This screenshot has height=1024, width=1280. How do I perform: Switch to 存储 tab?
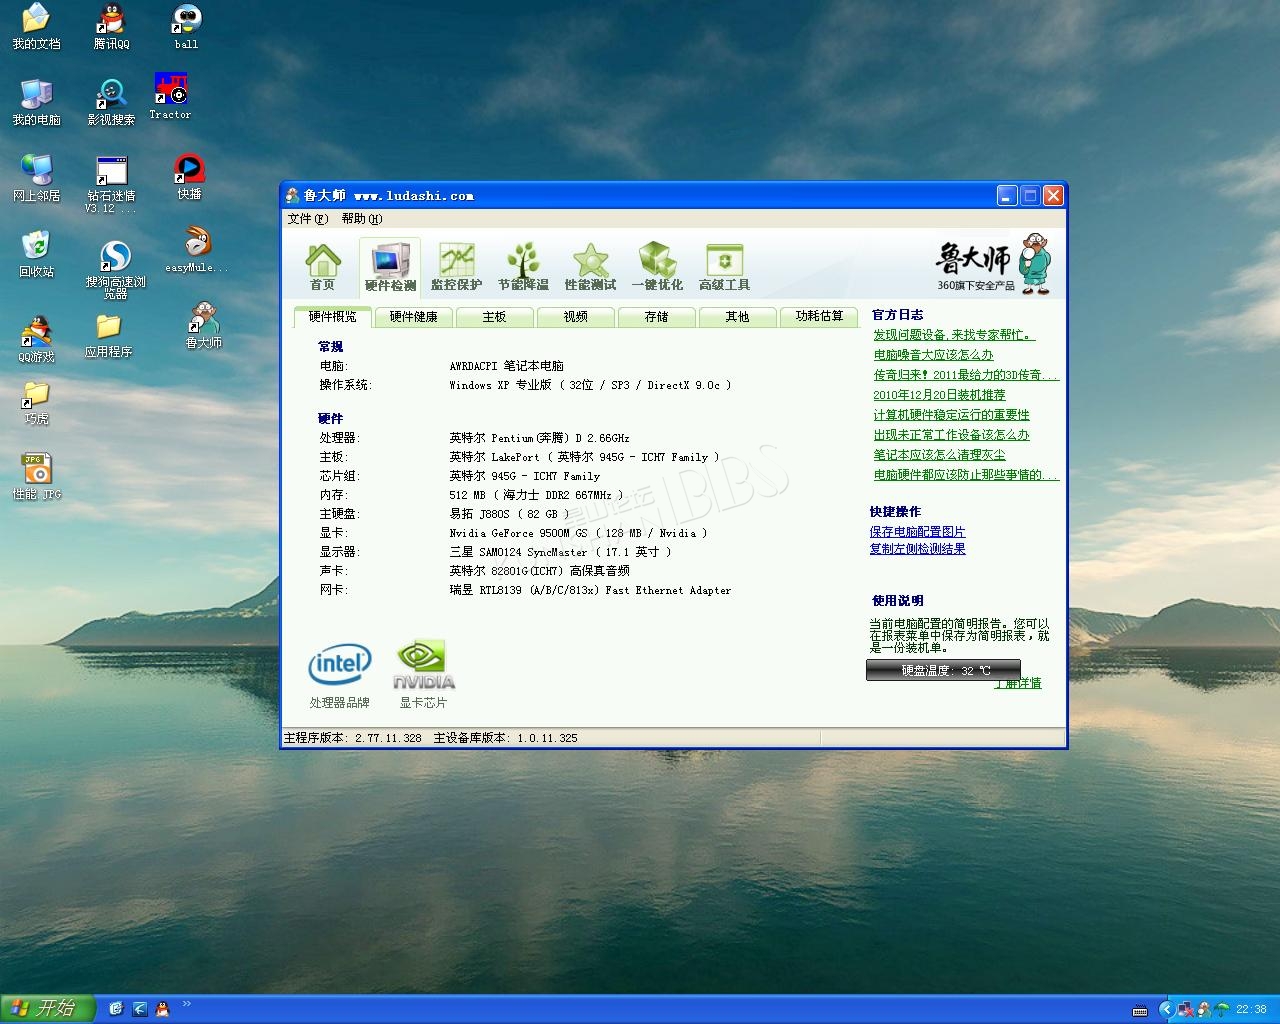pos(656,317)
